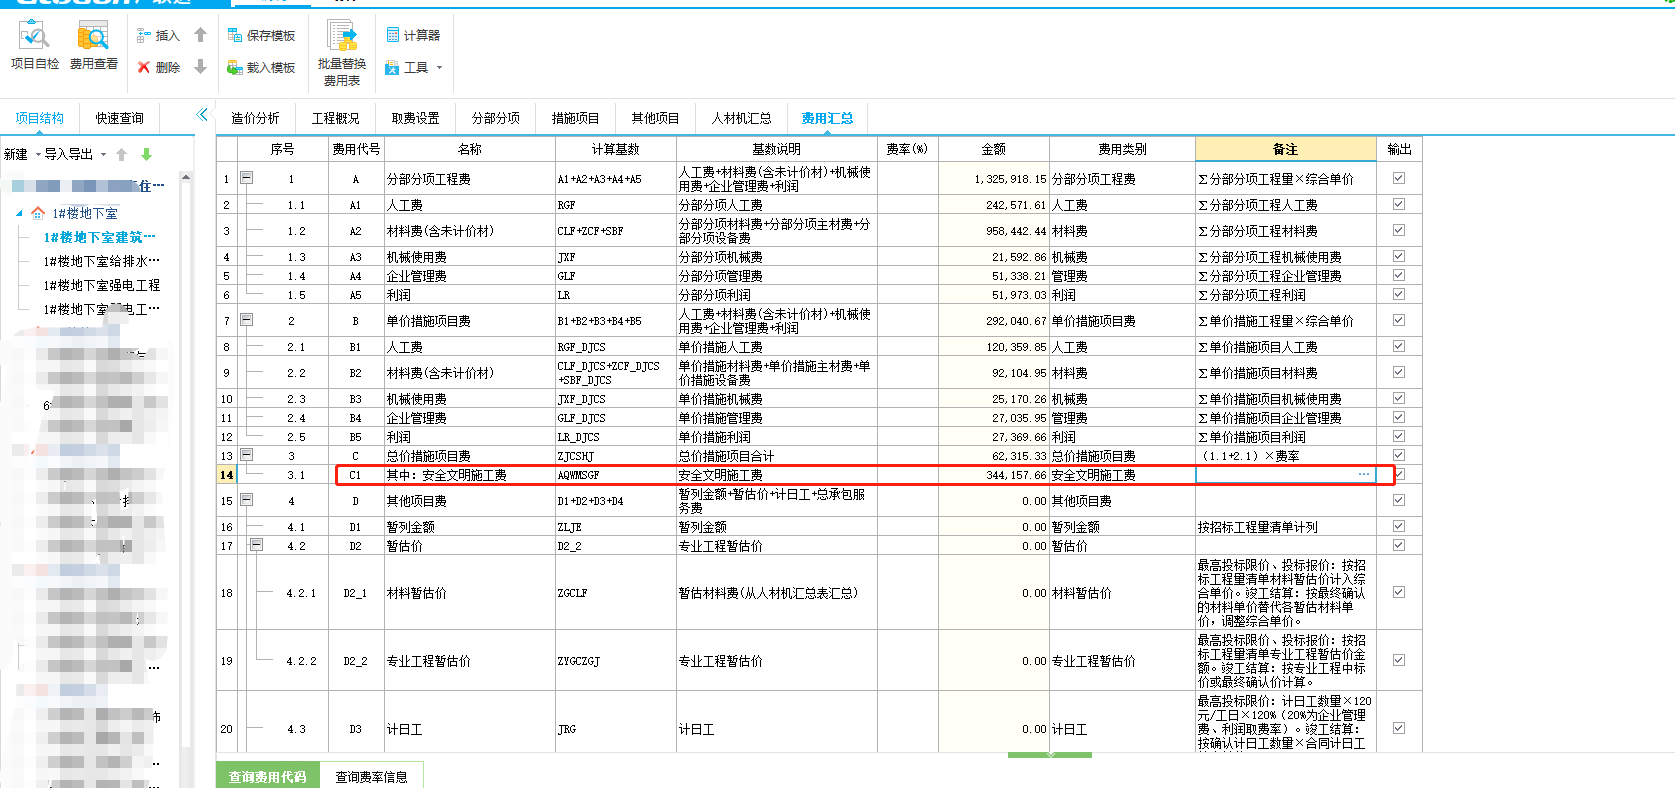1675x788 pixels.
Task: Open the 导入导出 dropdown
Action: click(75, 154)
